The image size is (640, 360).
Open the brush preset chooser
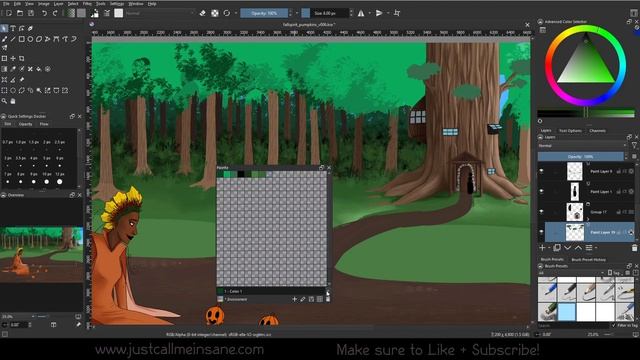tap(118, 13)
